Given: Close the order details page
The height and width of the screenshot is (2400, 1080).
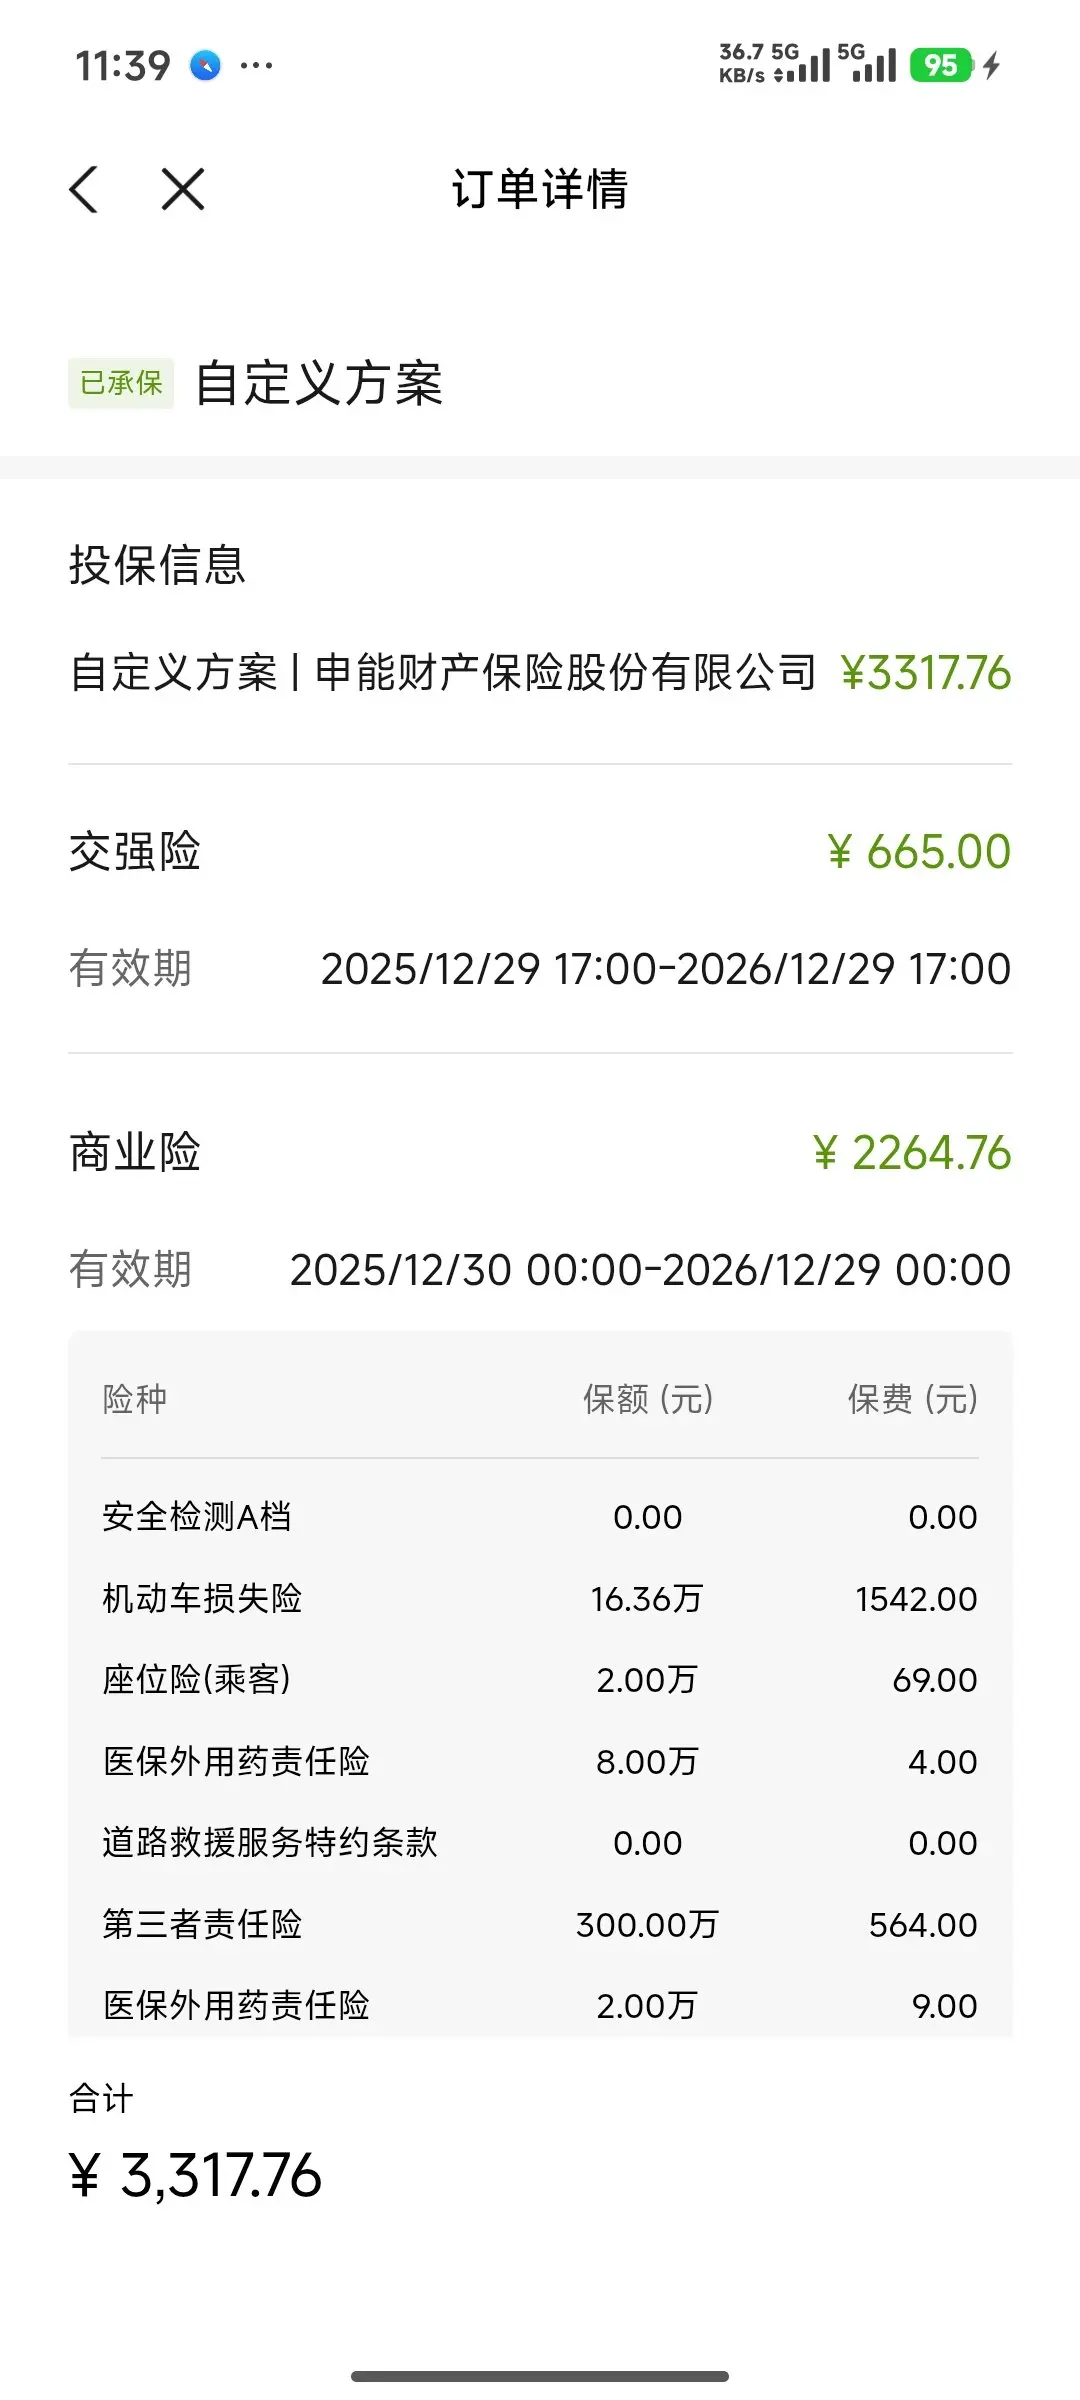Looking at the screenshot, I should (183, 189).
